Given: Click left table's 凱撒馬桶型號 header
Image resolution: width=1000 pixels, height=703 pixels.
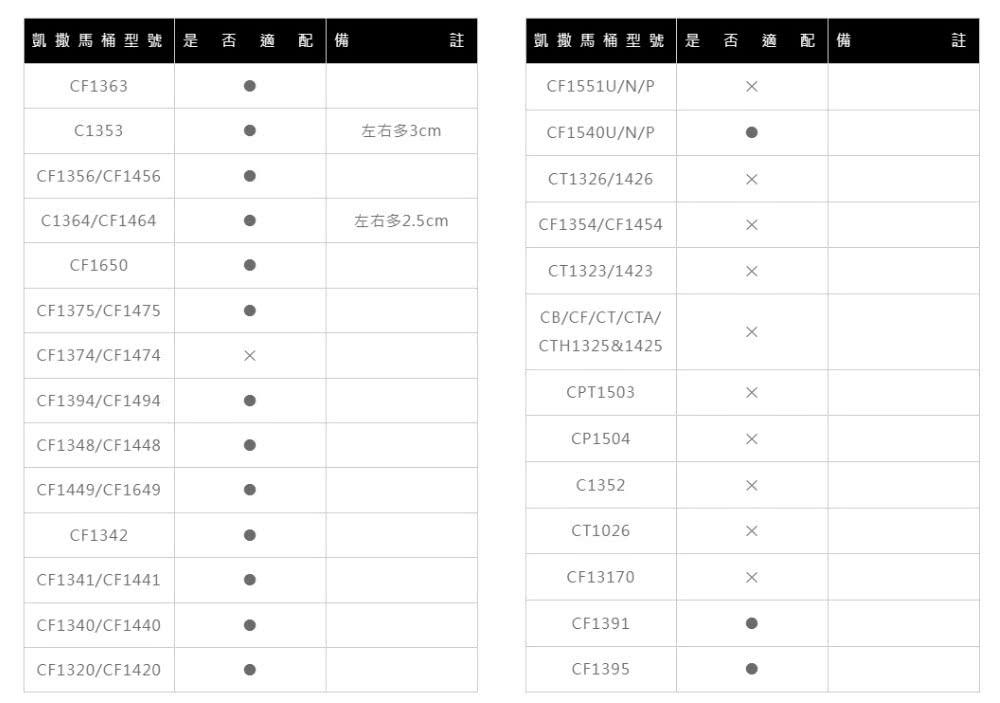Looking at the screenshot, I should point(98,41).
